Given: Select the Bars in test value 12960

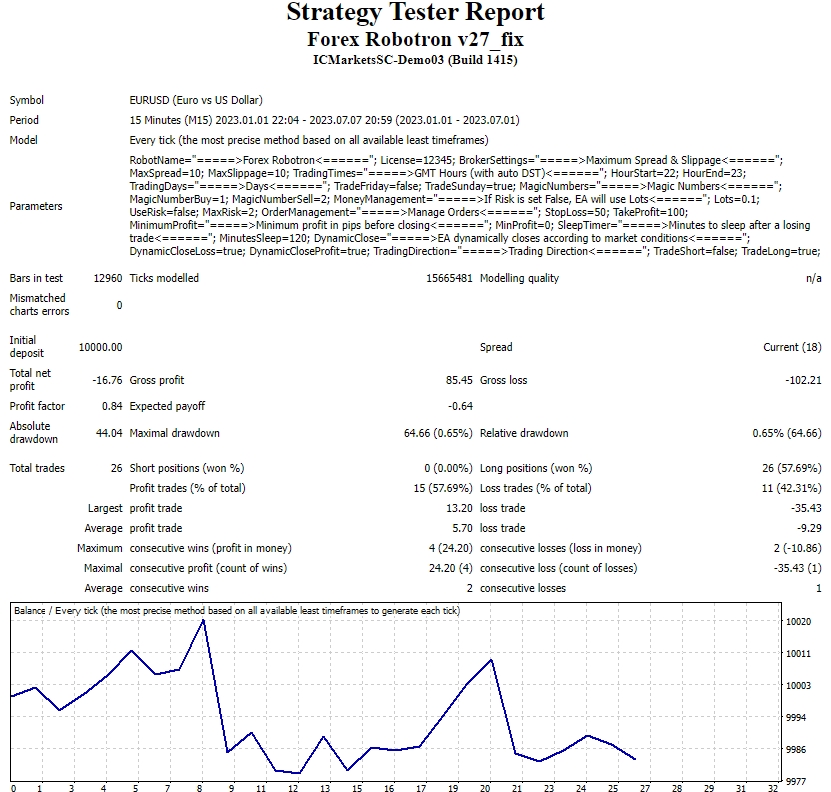Looking at the screenshot, I should tap(107, 278).
